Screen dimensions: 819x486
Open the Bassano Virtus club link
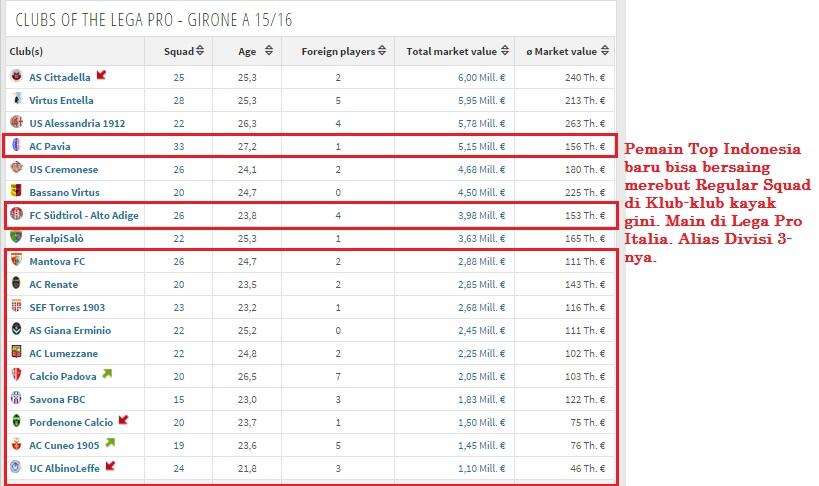pos(64,192)
